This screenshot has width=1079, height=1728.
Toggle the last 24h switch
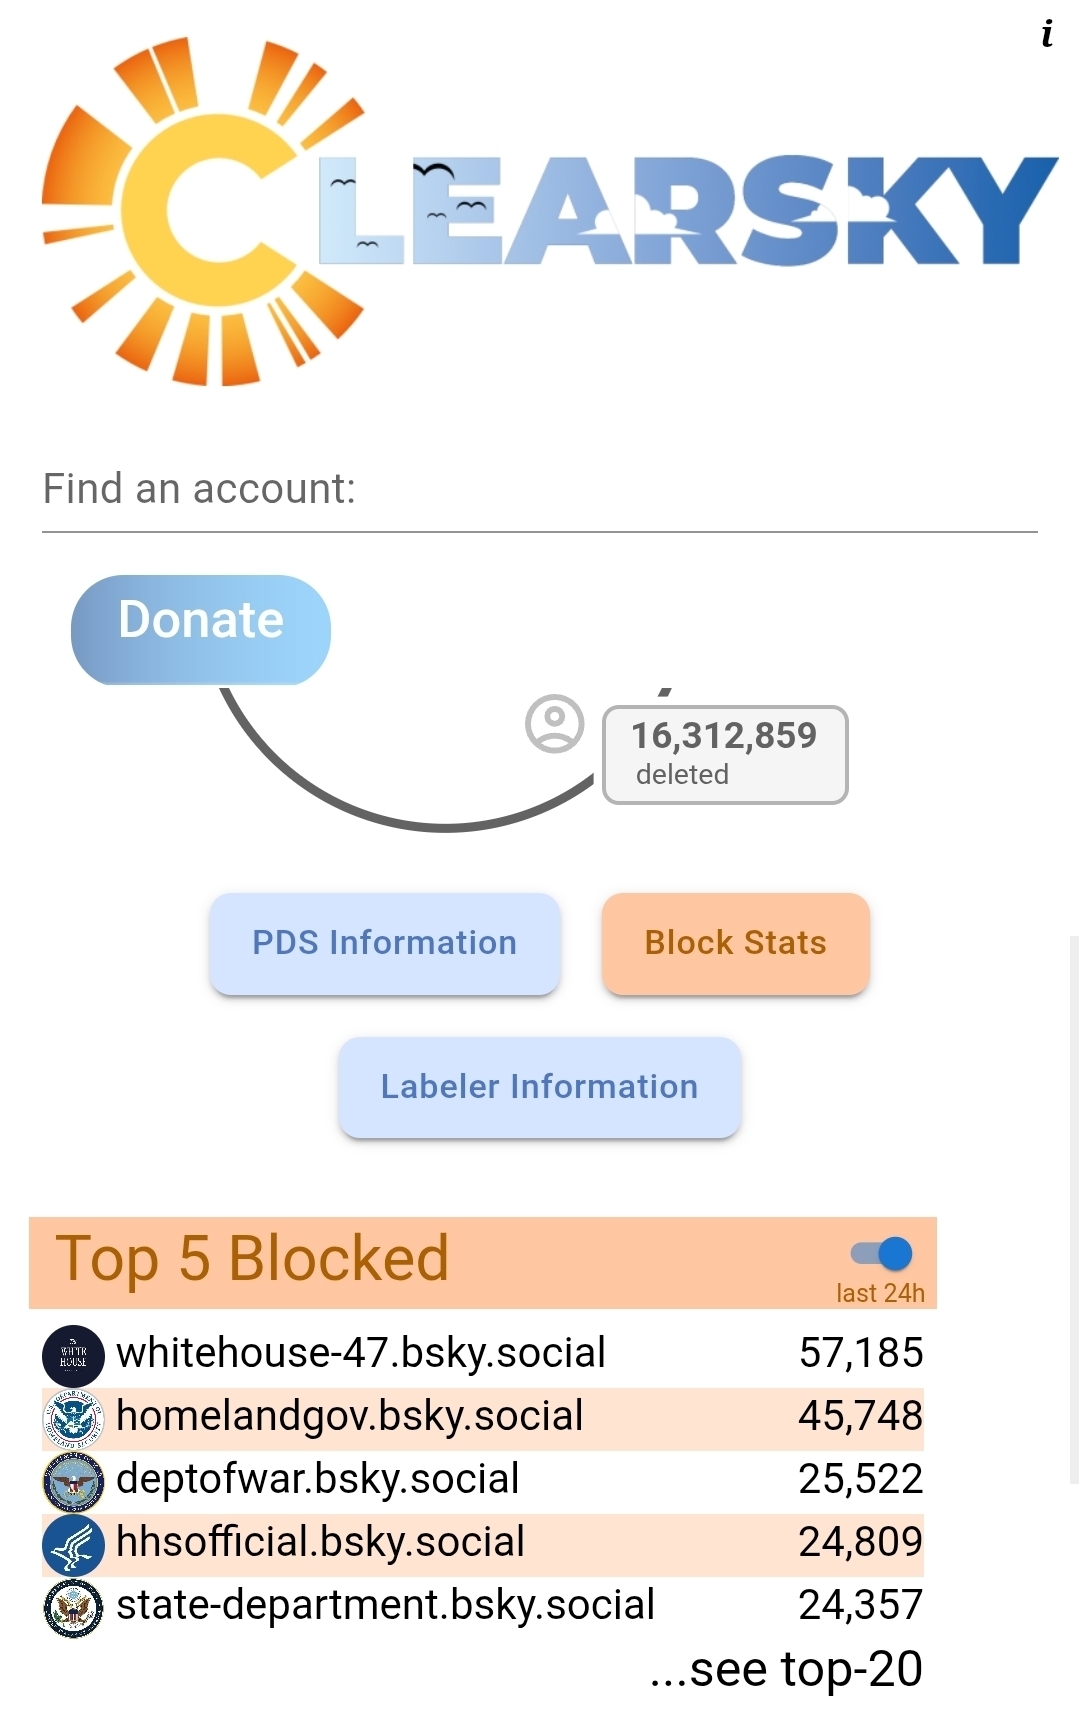(882, 1253)
